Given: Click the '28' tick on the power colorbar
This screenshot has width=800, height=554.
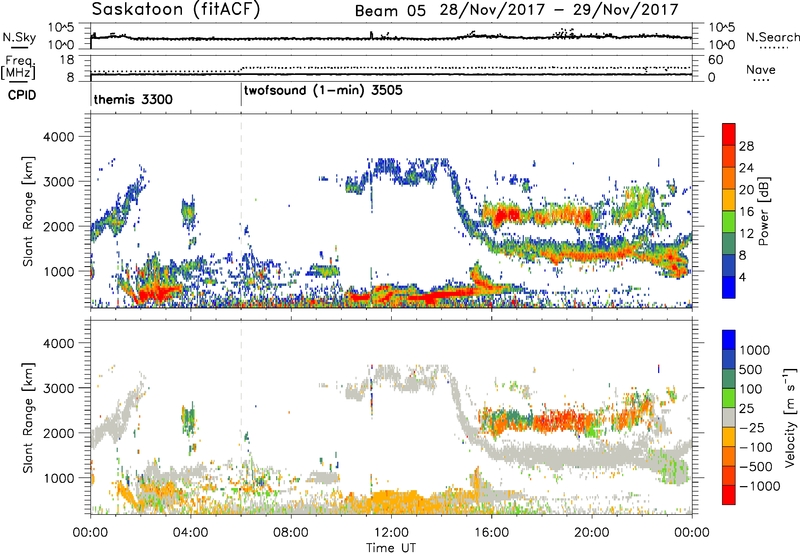Looking at the screenshot, I should coord(746,146).
